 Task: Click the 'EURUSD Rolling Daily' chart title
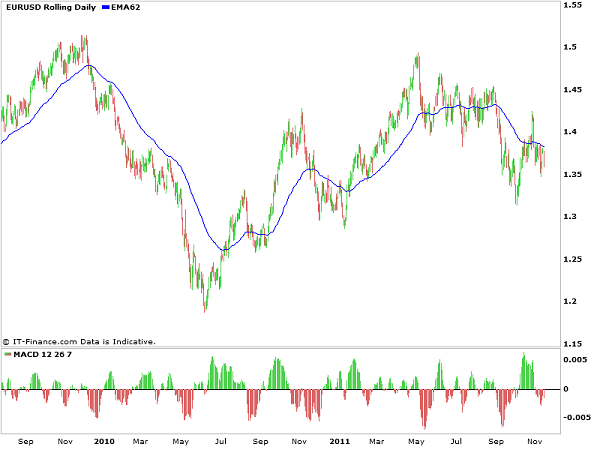pos(51,7)
